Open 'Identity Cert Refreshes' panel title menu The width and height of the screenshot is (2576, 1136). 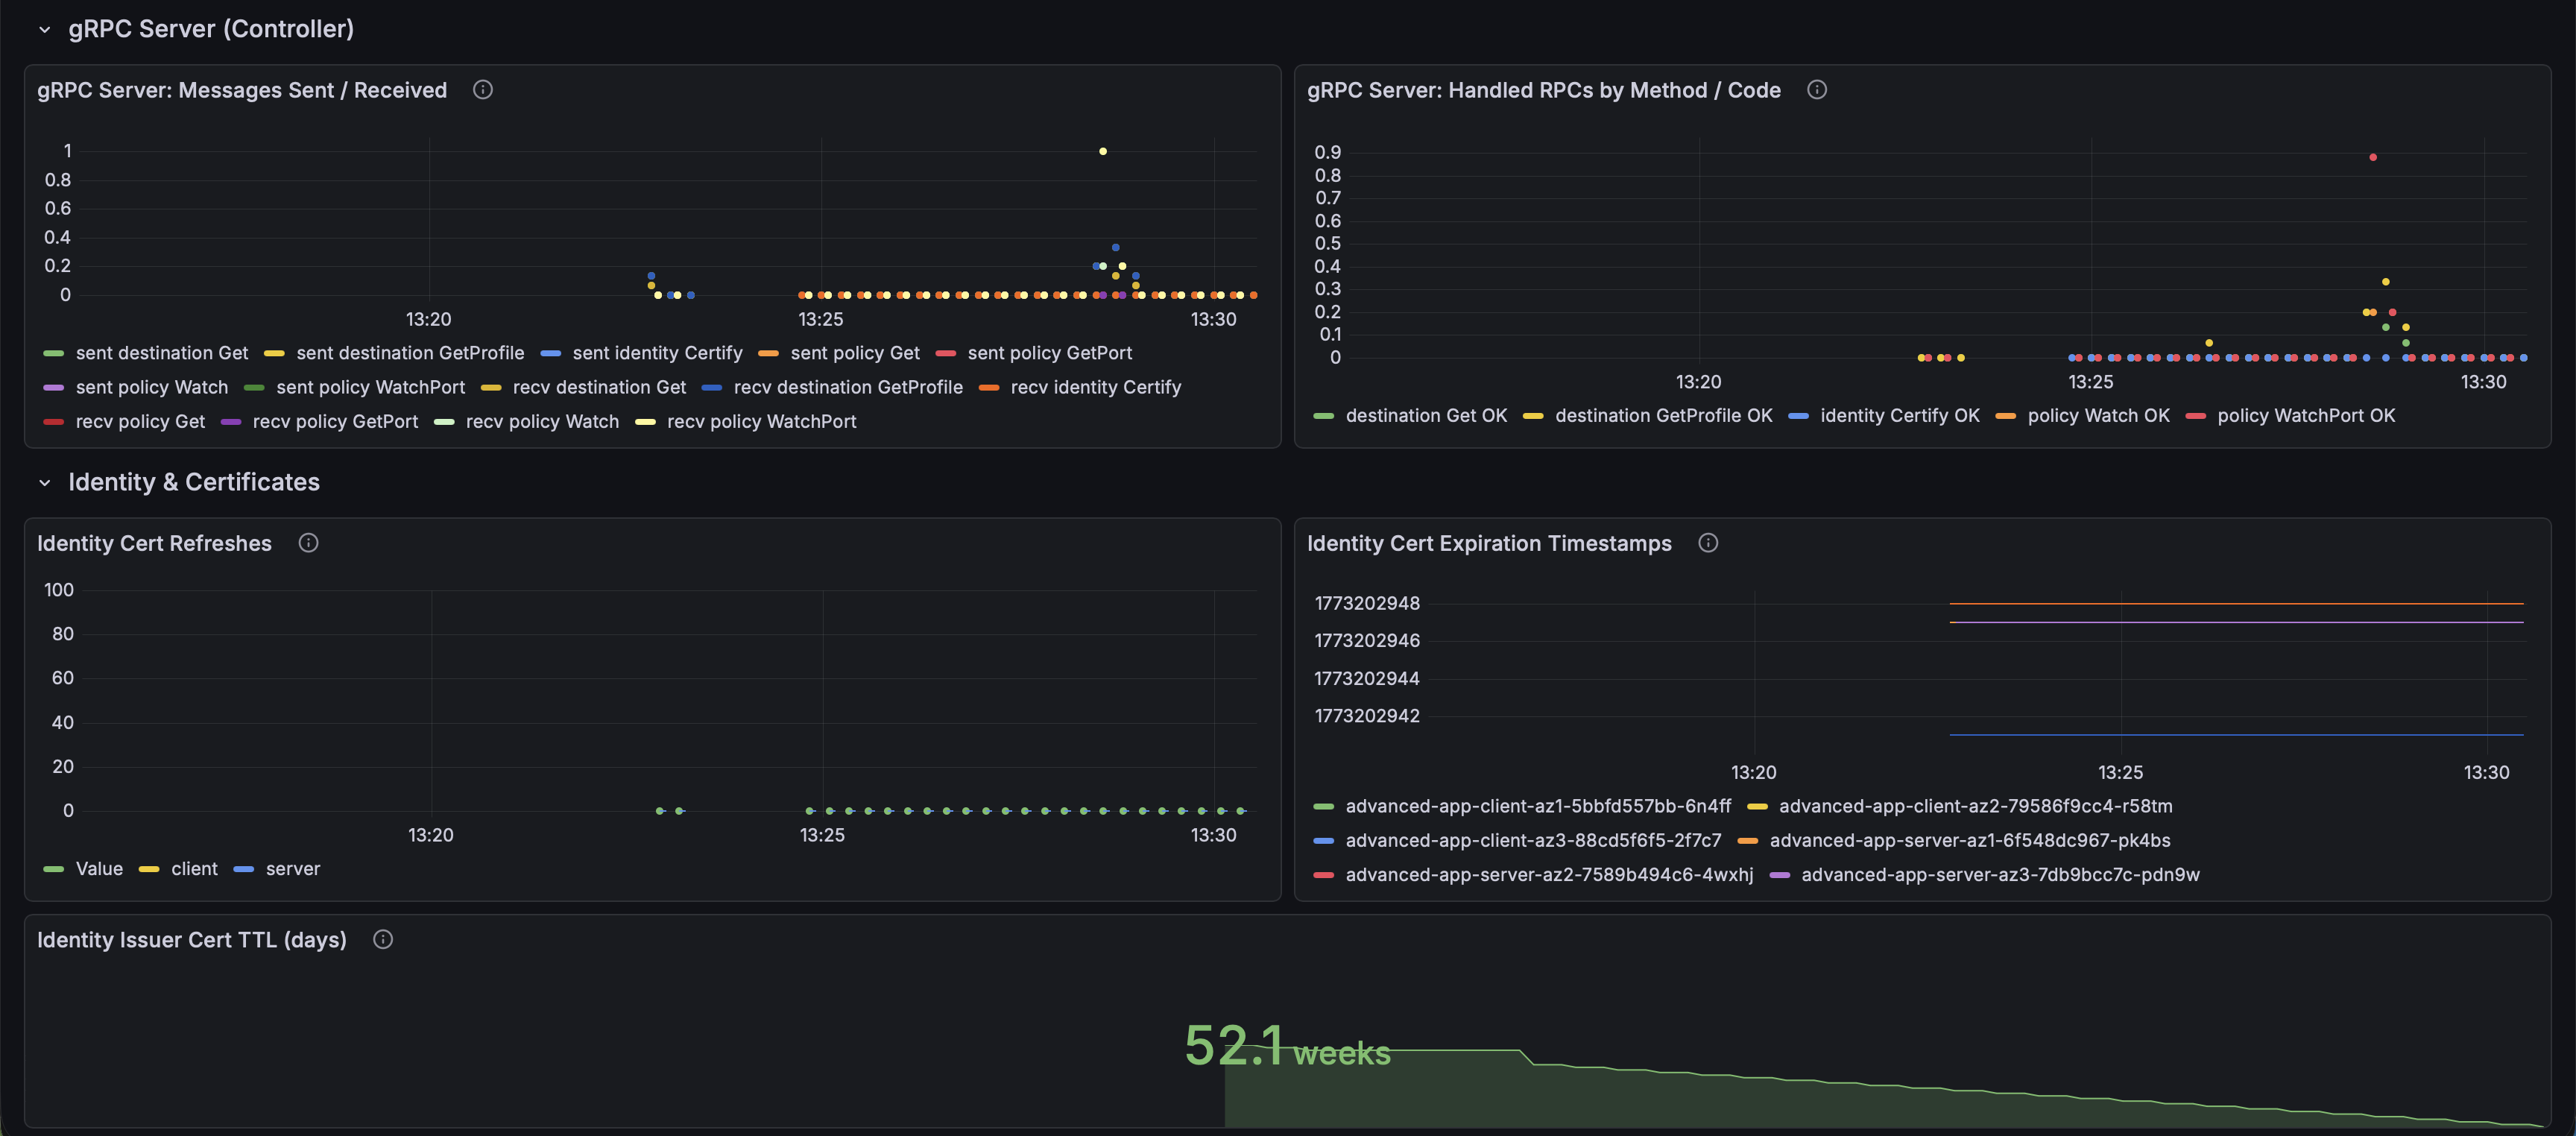[x=154, y=543]
